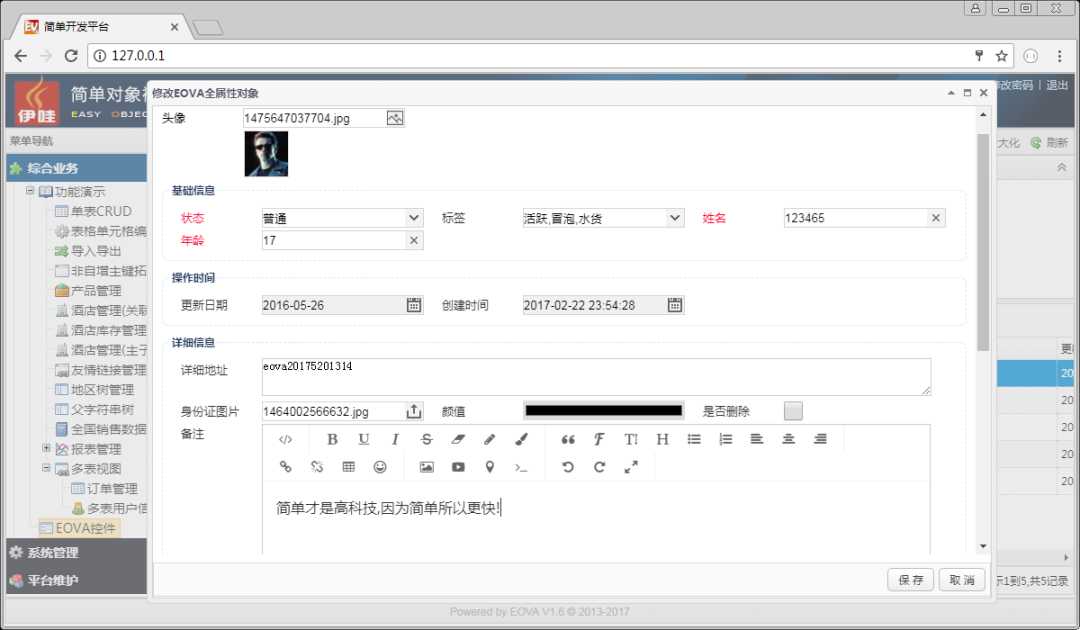Switch the editor to fullscreen mode

coord(631,467)
